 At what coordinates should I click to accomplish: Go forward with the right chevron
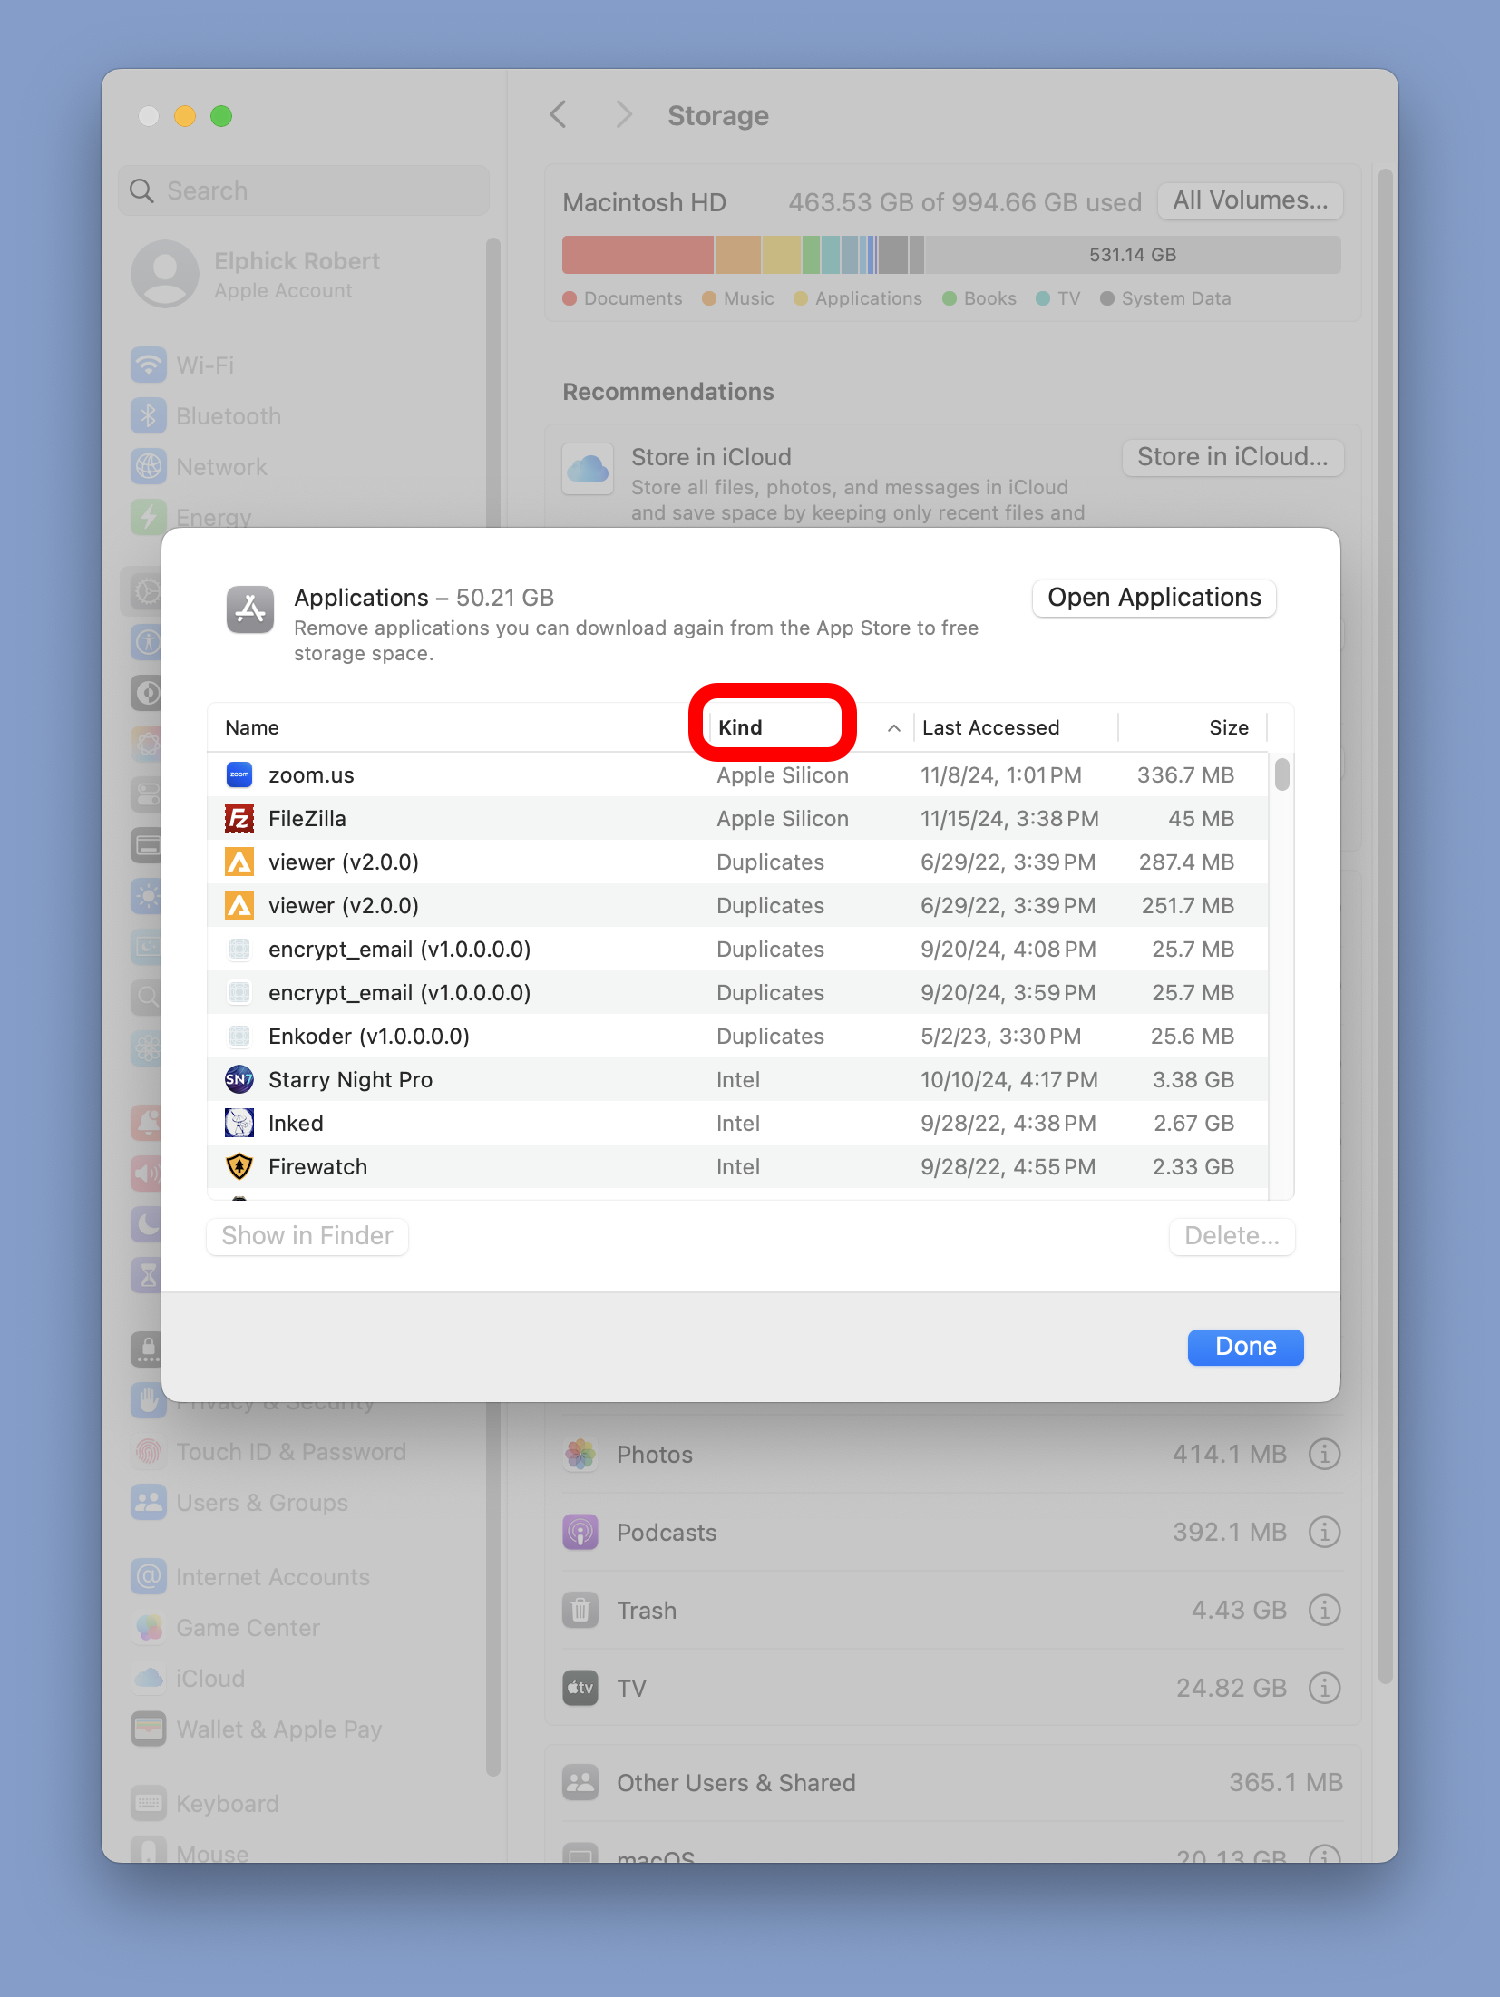[624, 115]
